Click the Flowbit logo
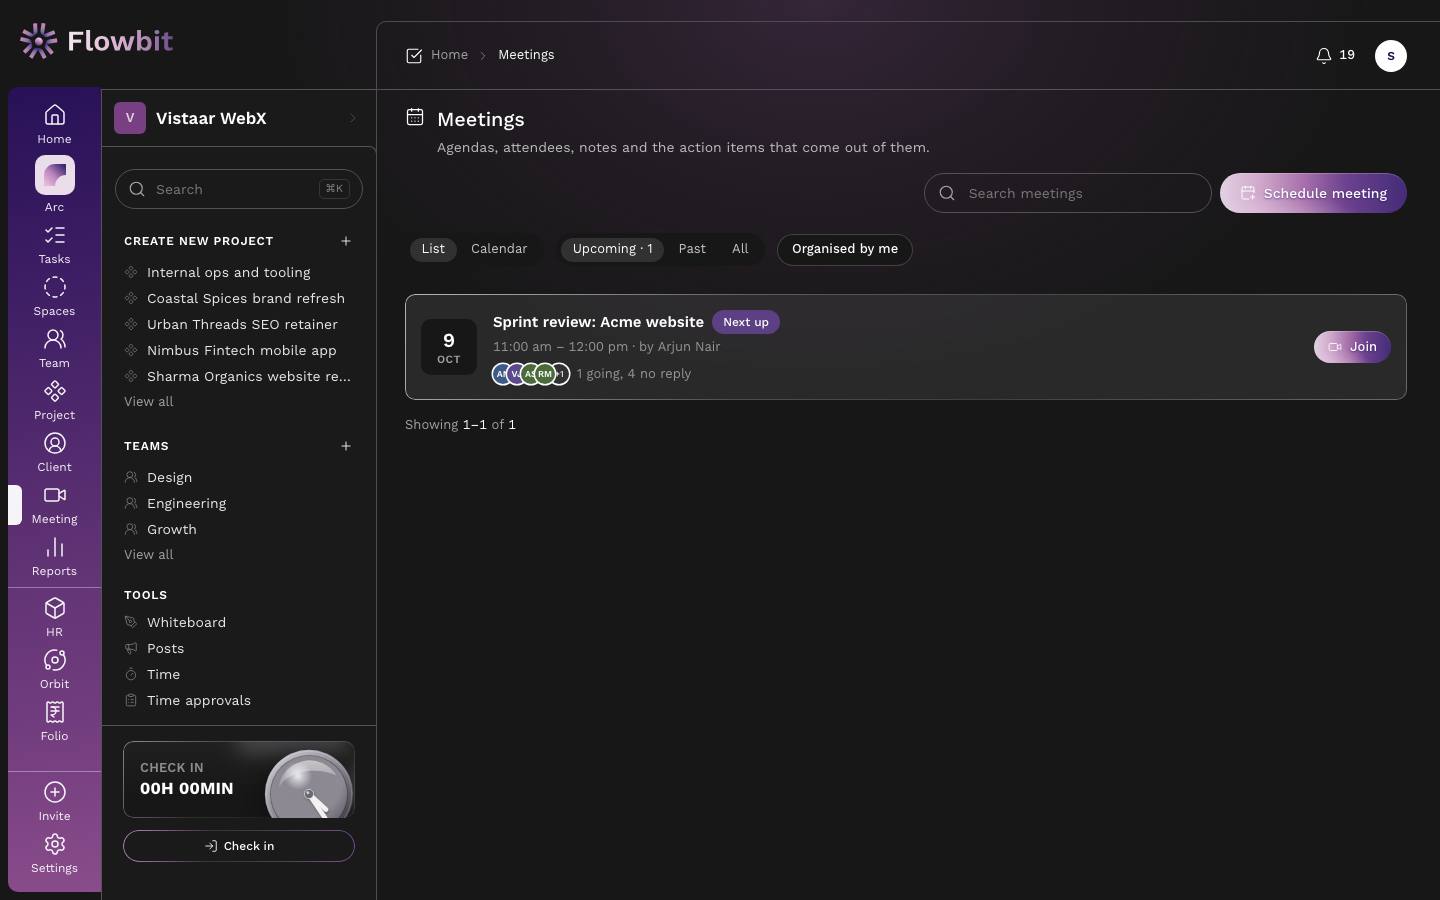 point(96,41)
